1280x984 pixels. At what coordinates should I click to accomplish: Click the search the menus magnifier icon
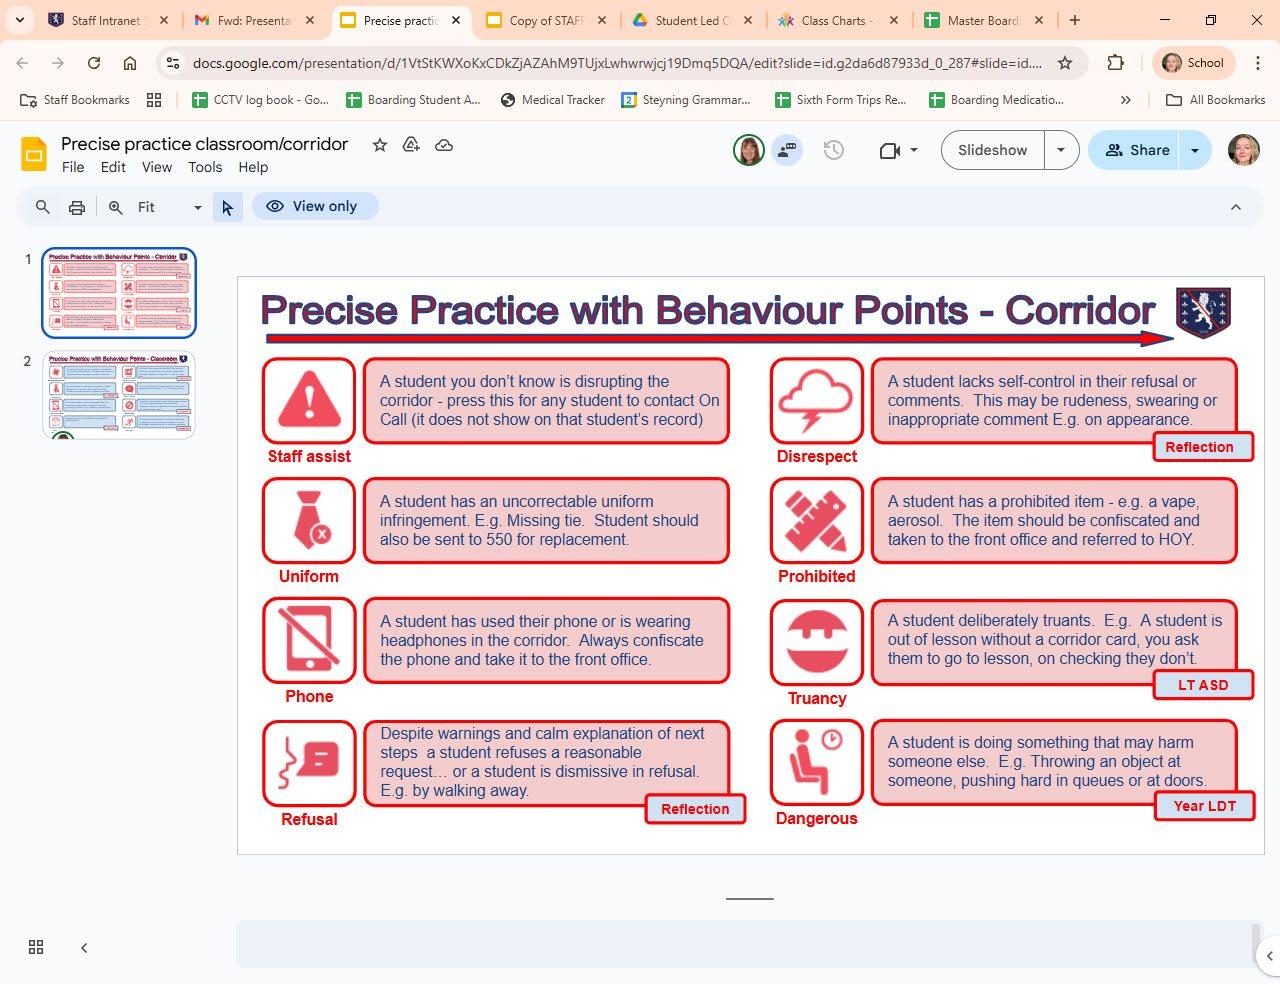(x=43, y=207)
